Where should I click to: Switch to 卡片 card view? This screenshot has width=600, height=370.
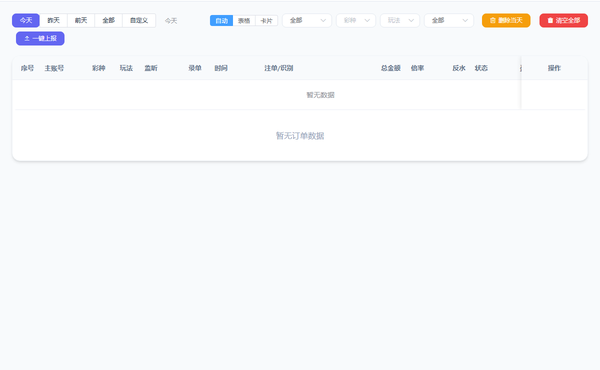pos(266,21)
